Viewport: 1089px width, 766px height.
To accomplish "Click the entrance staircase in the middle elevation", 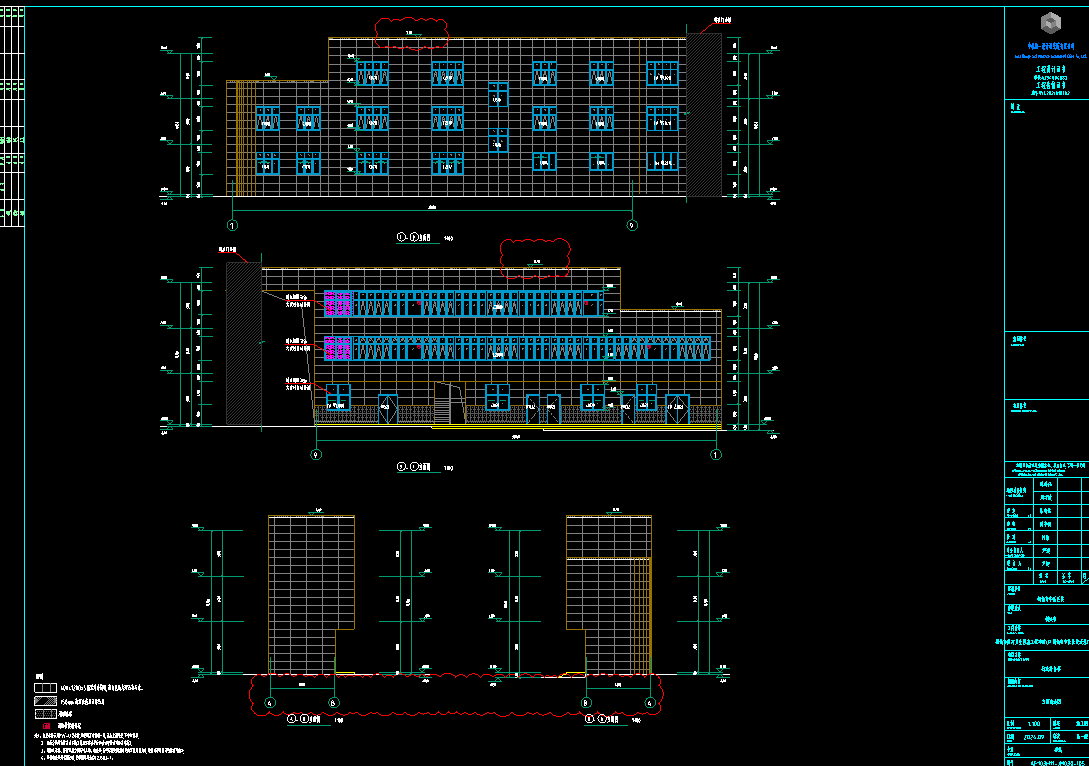I will click(x=442, y=410).
